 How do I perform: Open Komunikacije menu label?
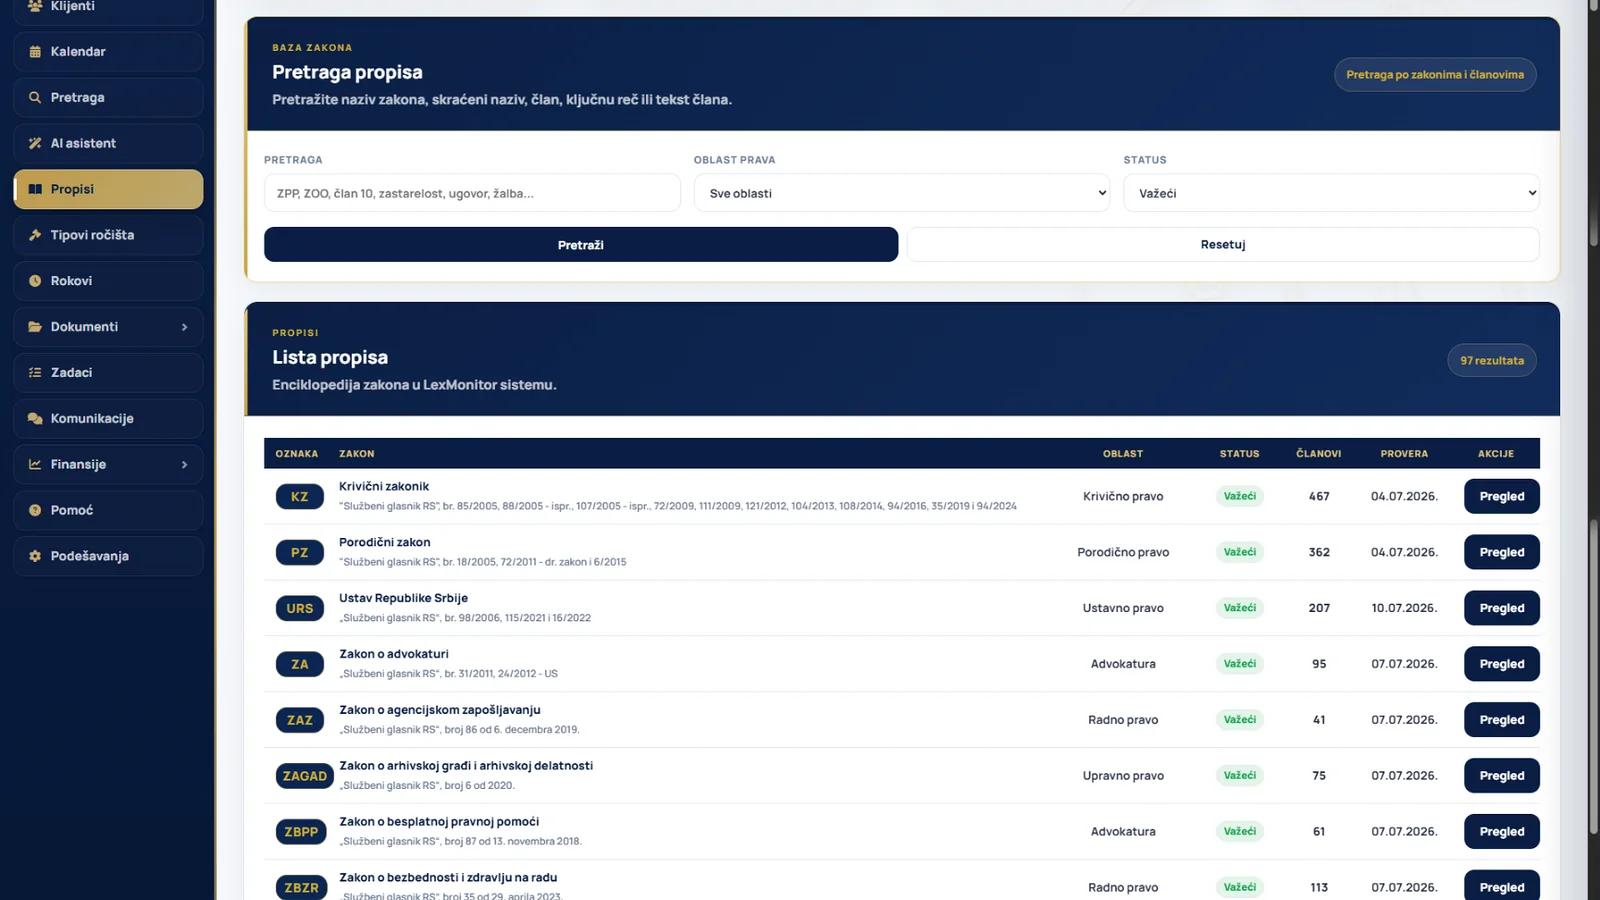click(x=92, y=419)
